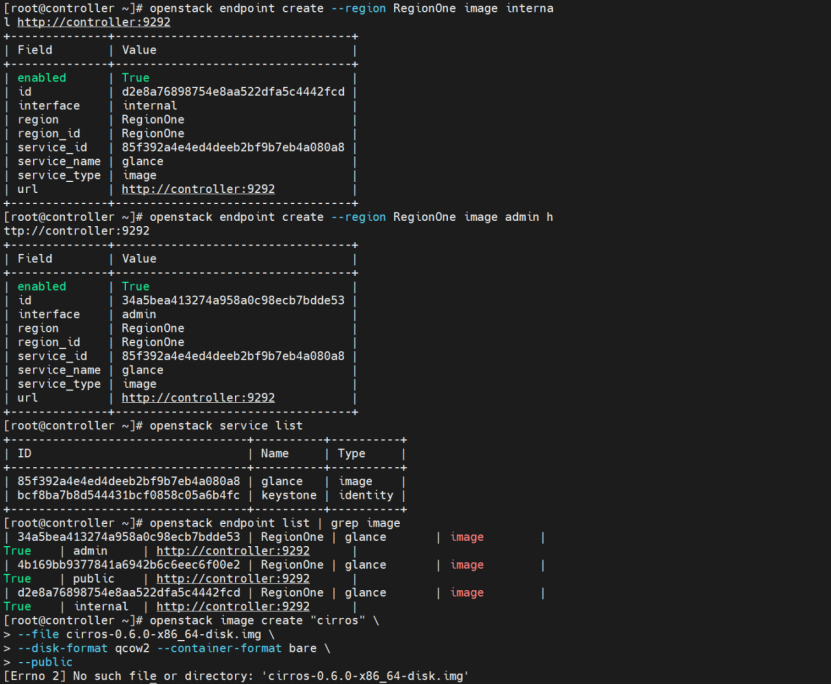Click the 'Field' header of the second table
The width and height of the screenshot is (831, 685).
click(35, 259)
